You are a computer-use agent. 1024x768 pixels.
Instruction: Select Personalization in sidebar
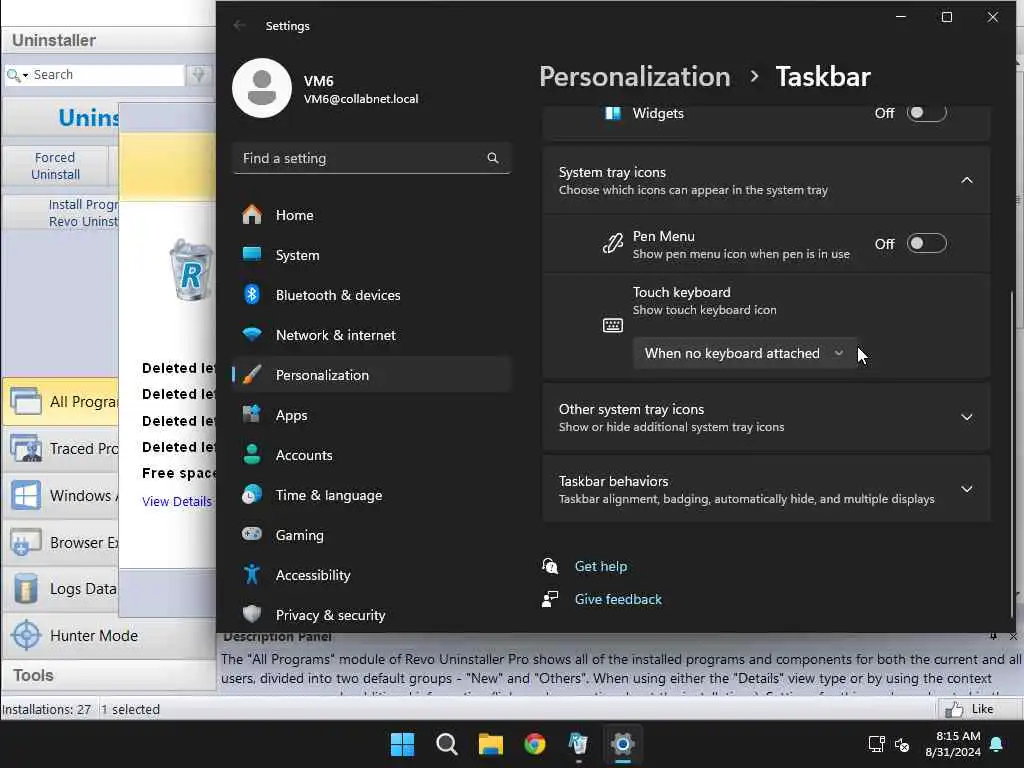tap(371, 375)
